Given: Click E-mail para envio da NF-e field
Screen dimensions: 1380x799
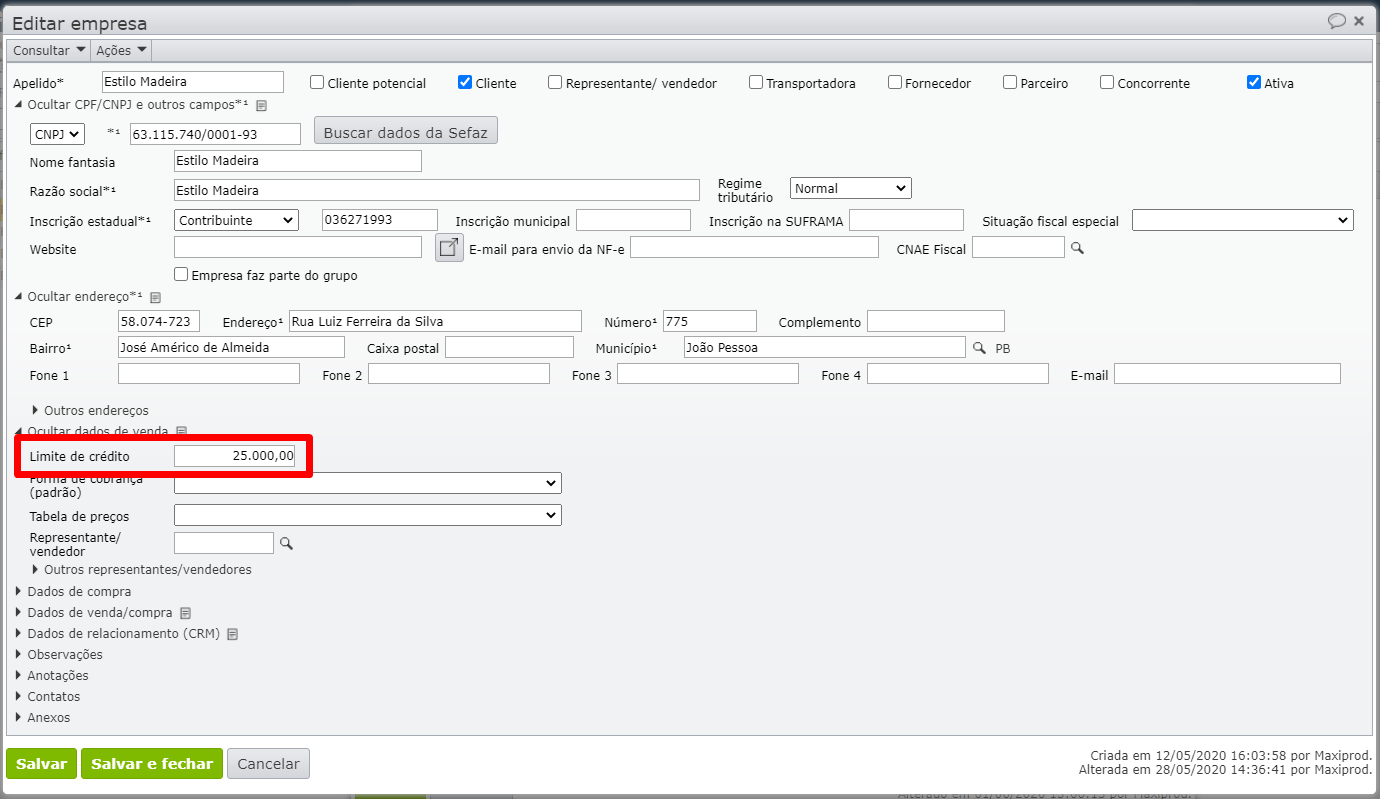Looking at the screenshot, I should 754,247.
